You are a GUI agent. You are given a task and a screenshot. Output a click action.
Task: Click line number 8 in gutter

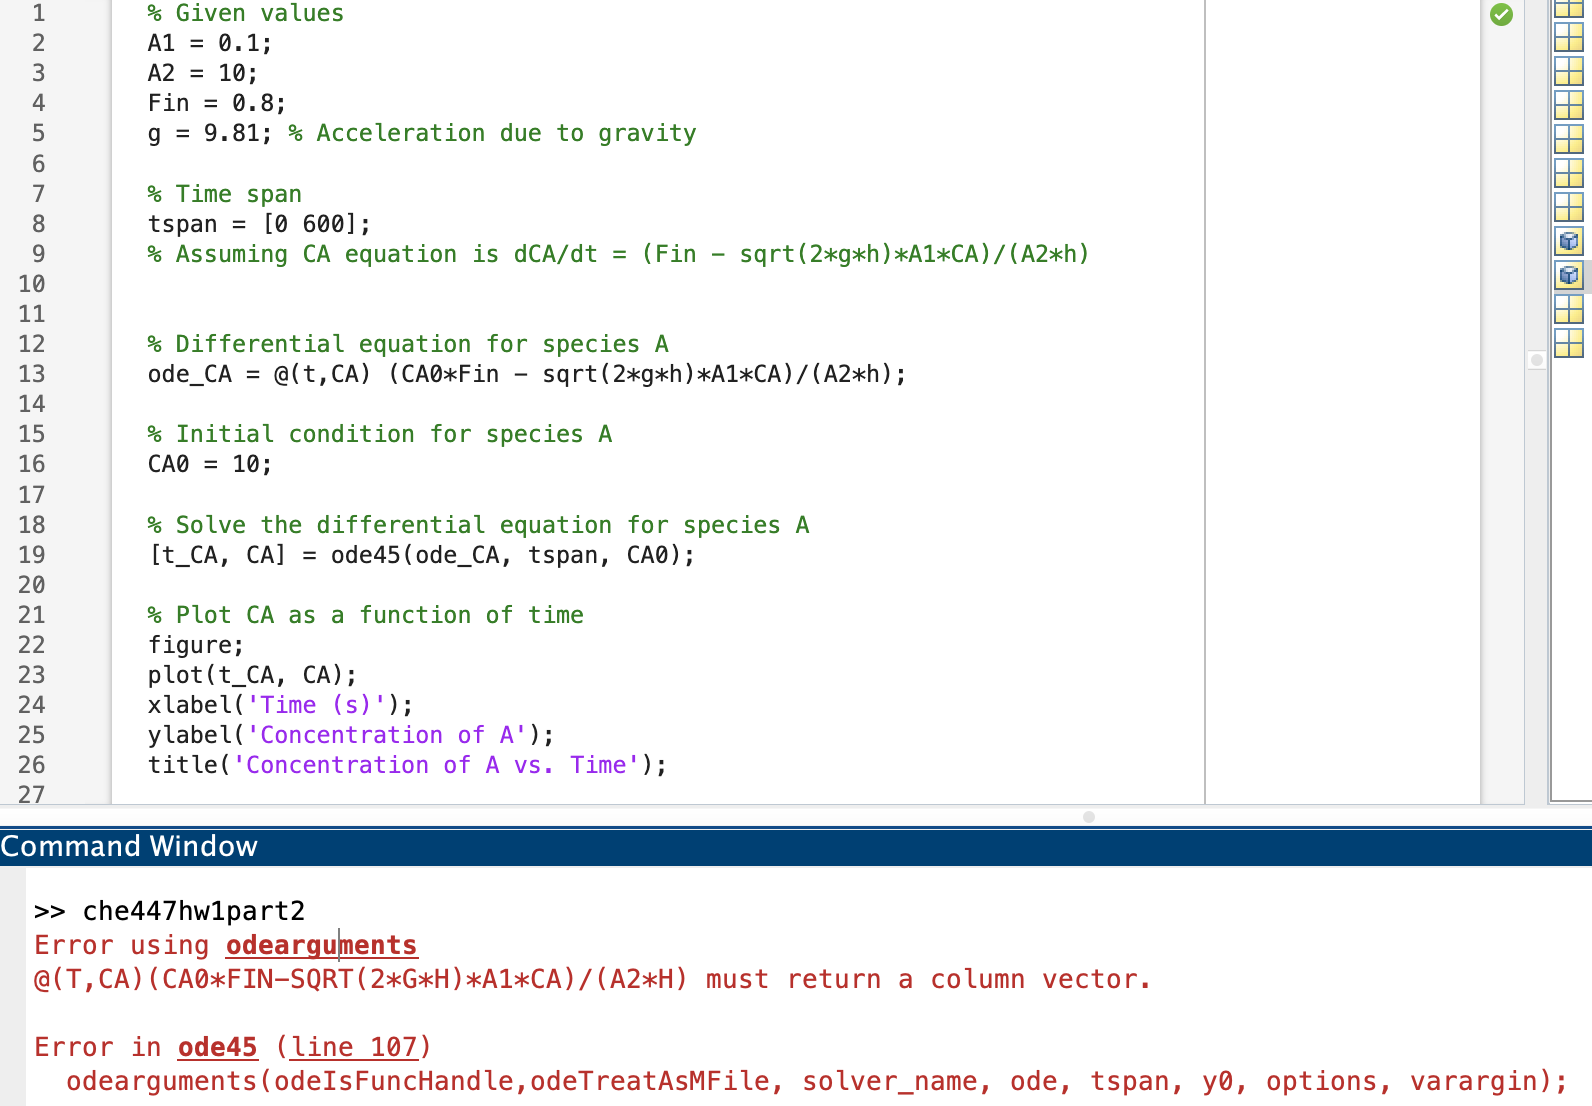pyautogui.click(x=38, y=224)
